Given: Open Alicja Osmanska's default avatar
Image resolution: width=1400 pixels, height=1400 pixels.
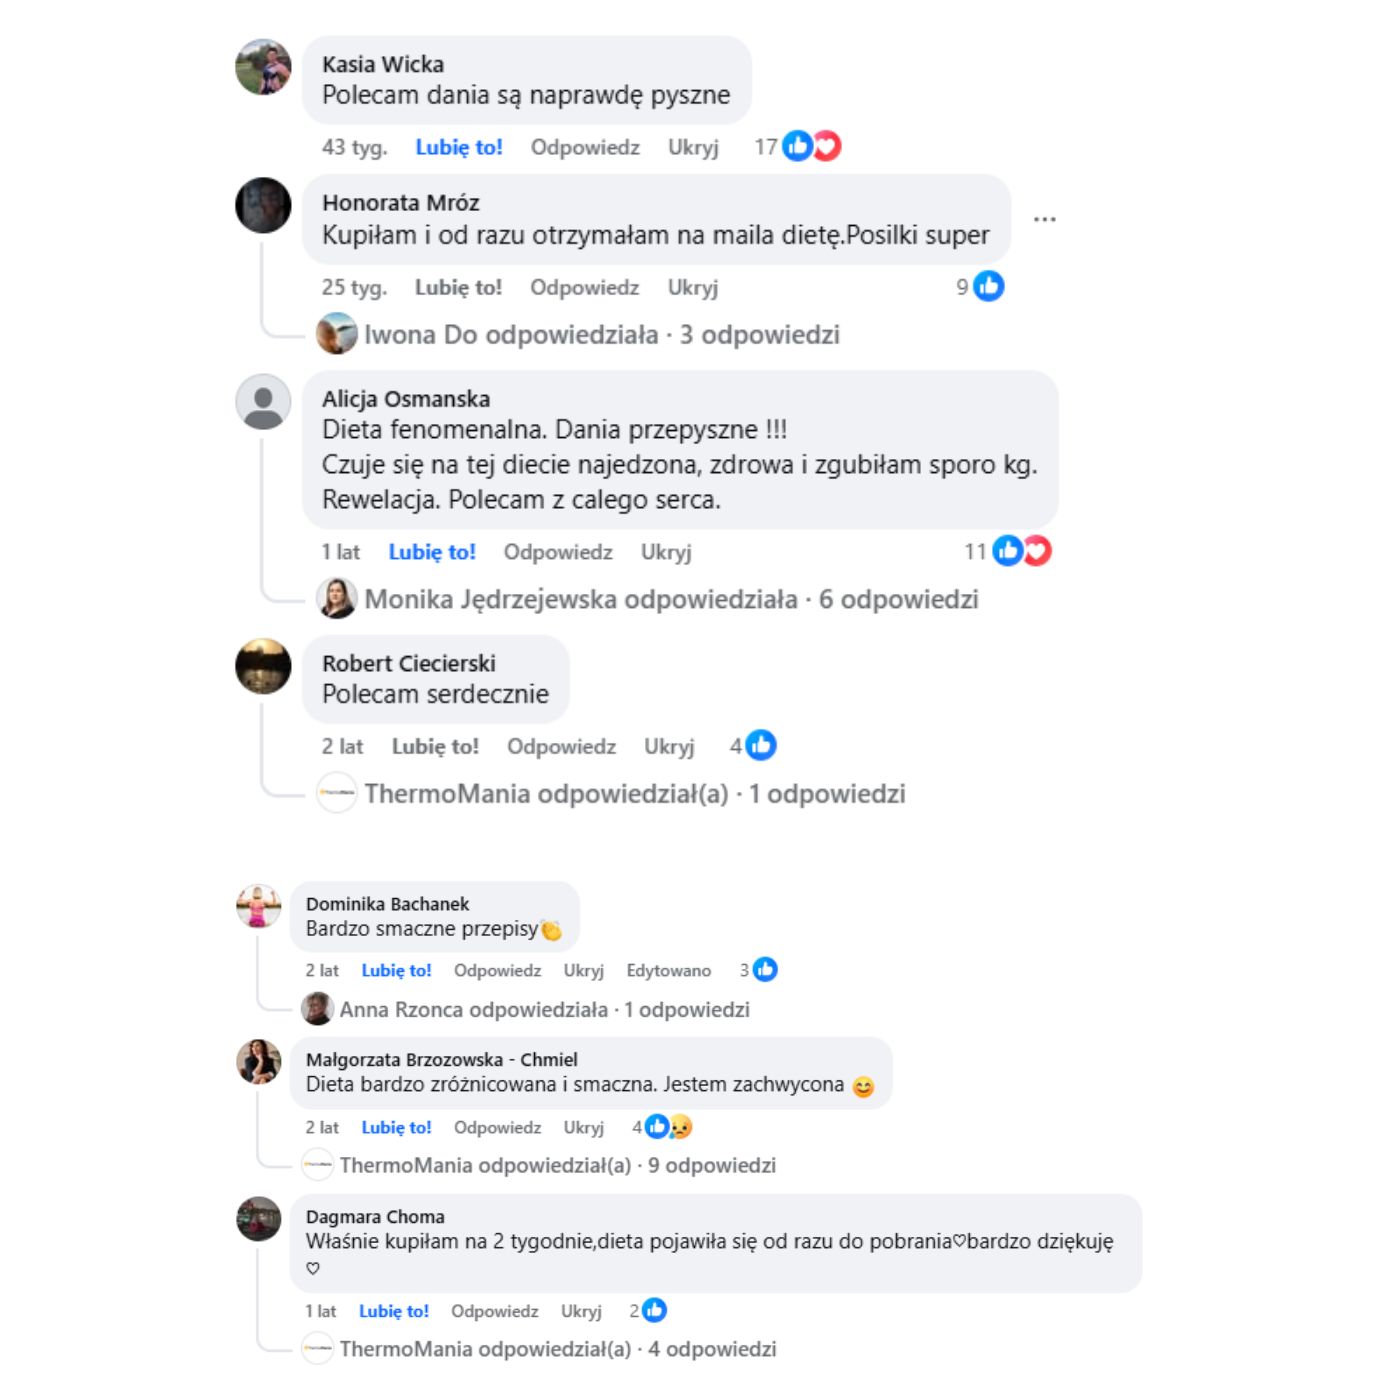Looking at the screenshot, I should point(263,402).
